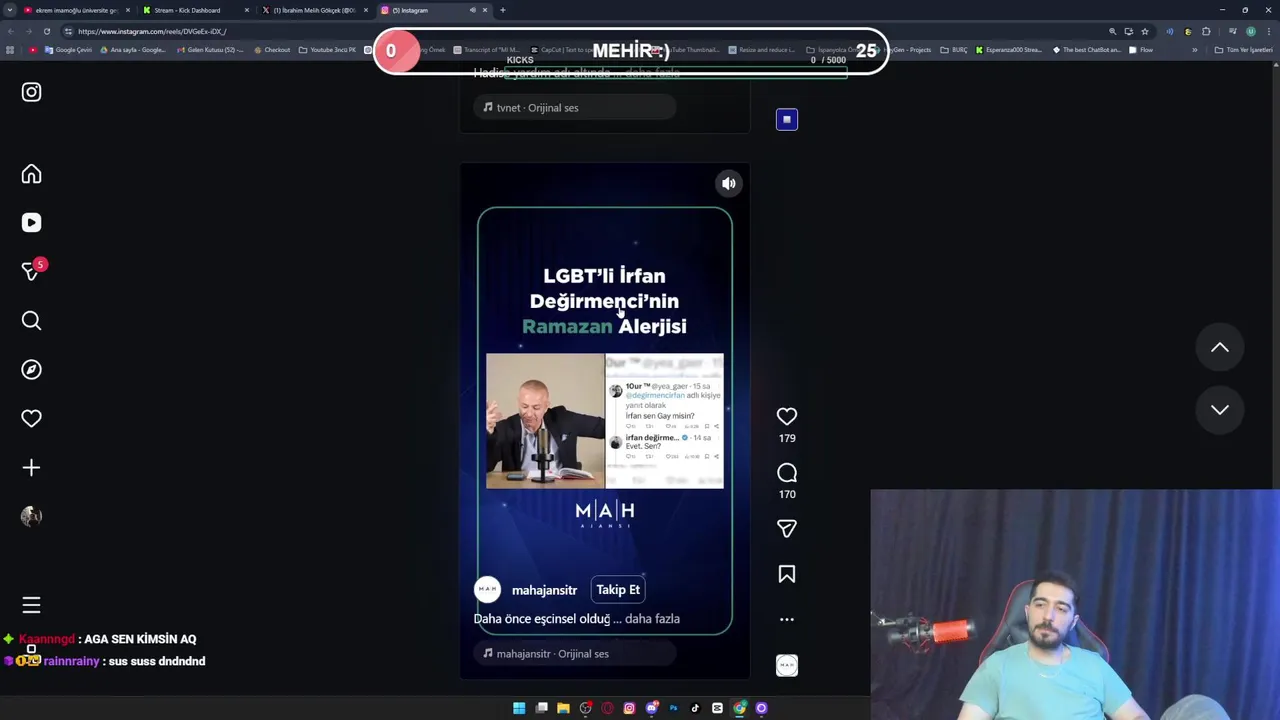Close the Instagram tab
1280x720 pixels.
(485, 10)
